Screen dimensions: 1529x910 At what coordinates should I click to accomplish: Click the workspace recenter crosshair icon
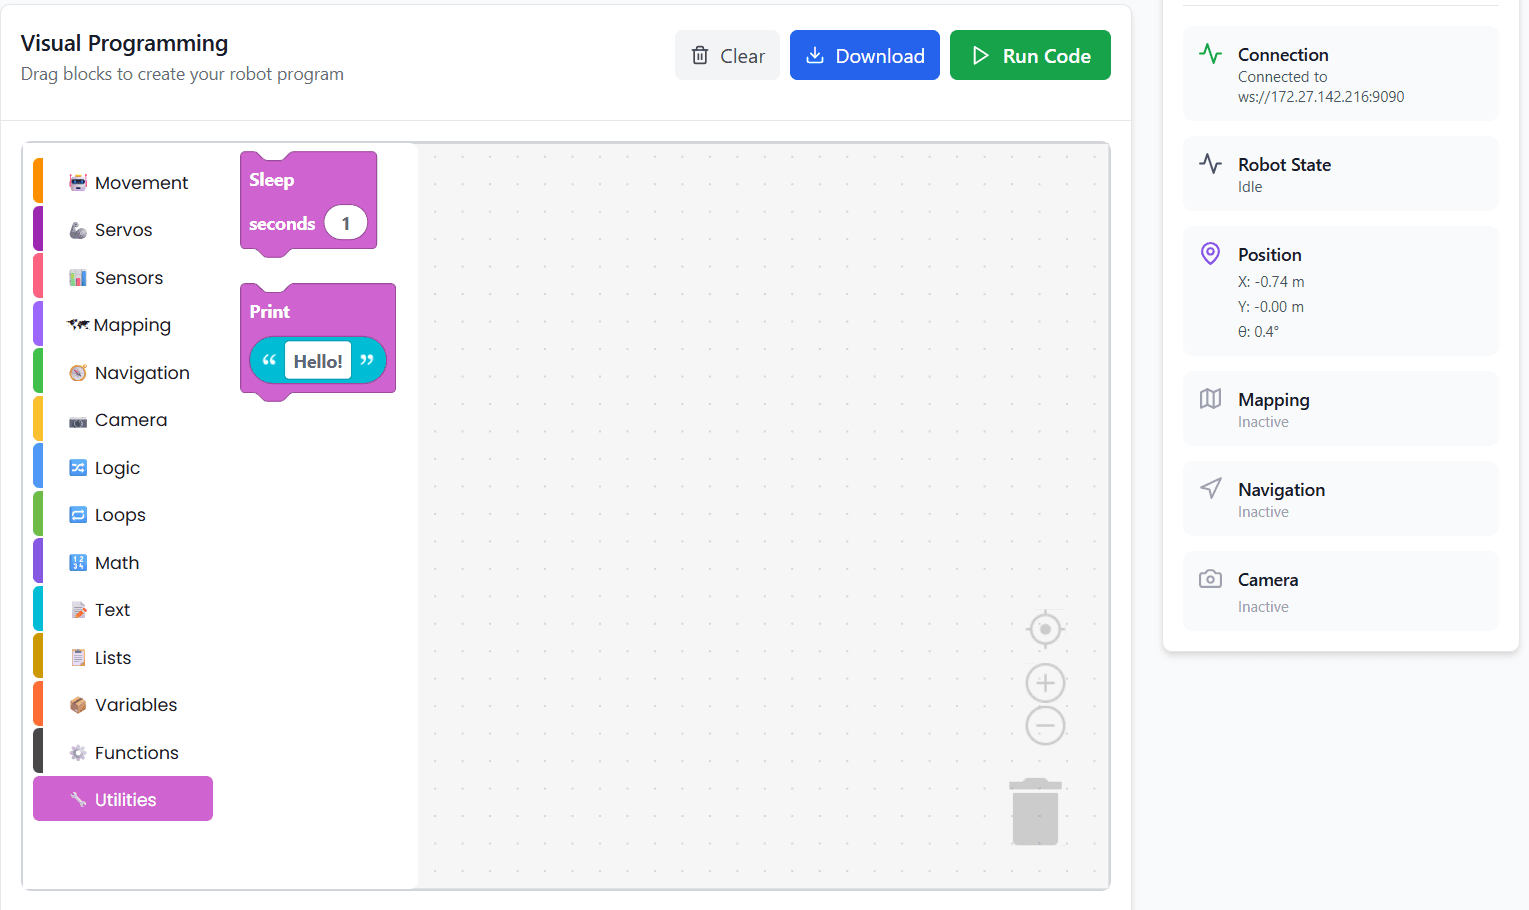(1045, 629)
